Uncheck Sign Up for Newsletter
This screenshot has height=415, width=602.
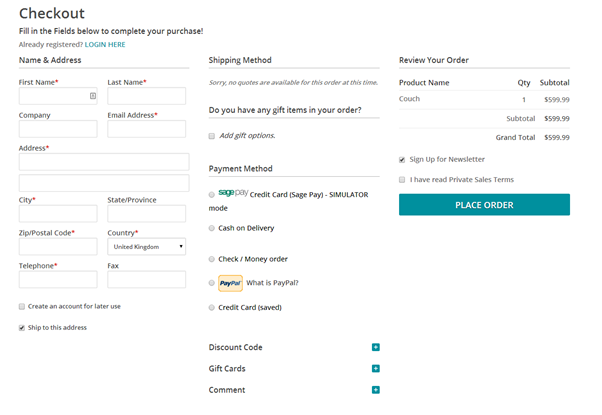pyautogui.click(x=402, y=160)
